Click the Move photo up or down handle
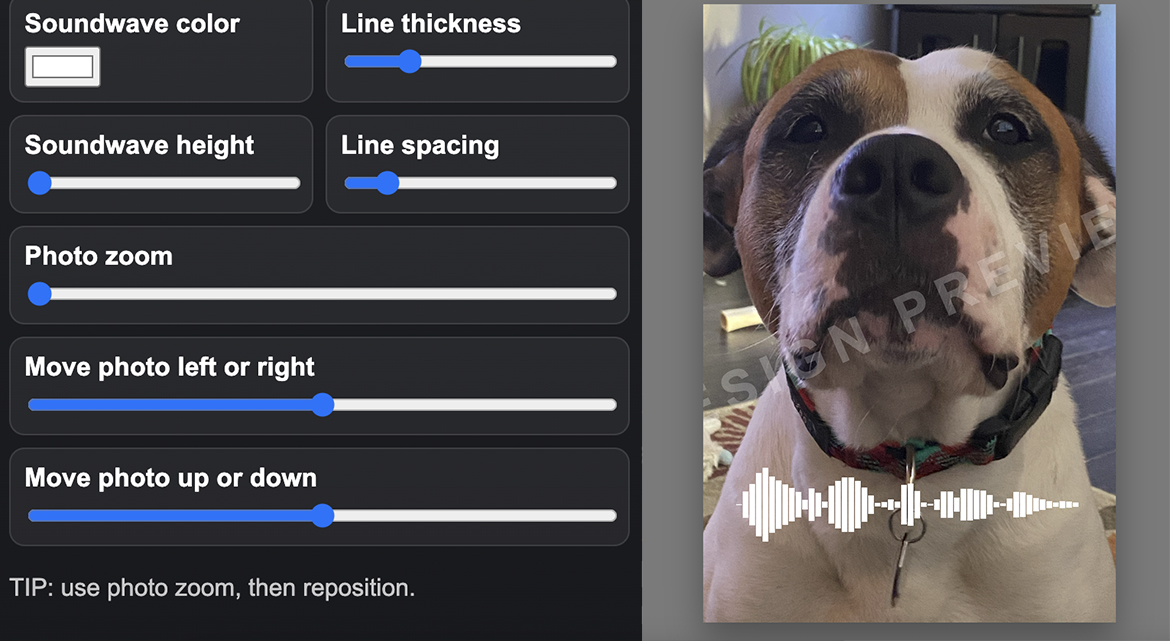The width and height of the screenshot is (1170, 641). pos(322,516)
